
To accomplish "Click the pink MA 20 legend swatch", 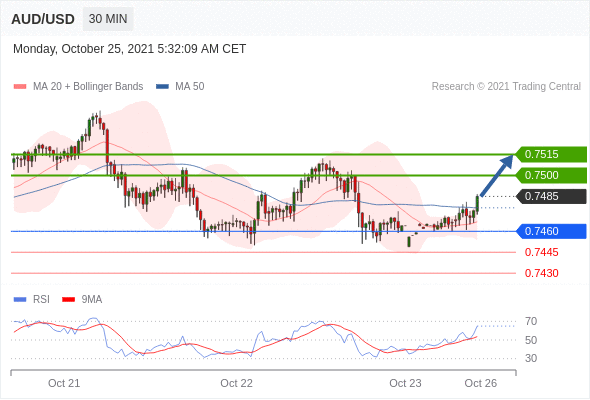I will [20, 87].
